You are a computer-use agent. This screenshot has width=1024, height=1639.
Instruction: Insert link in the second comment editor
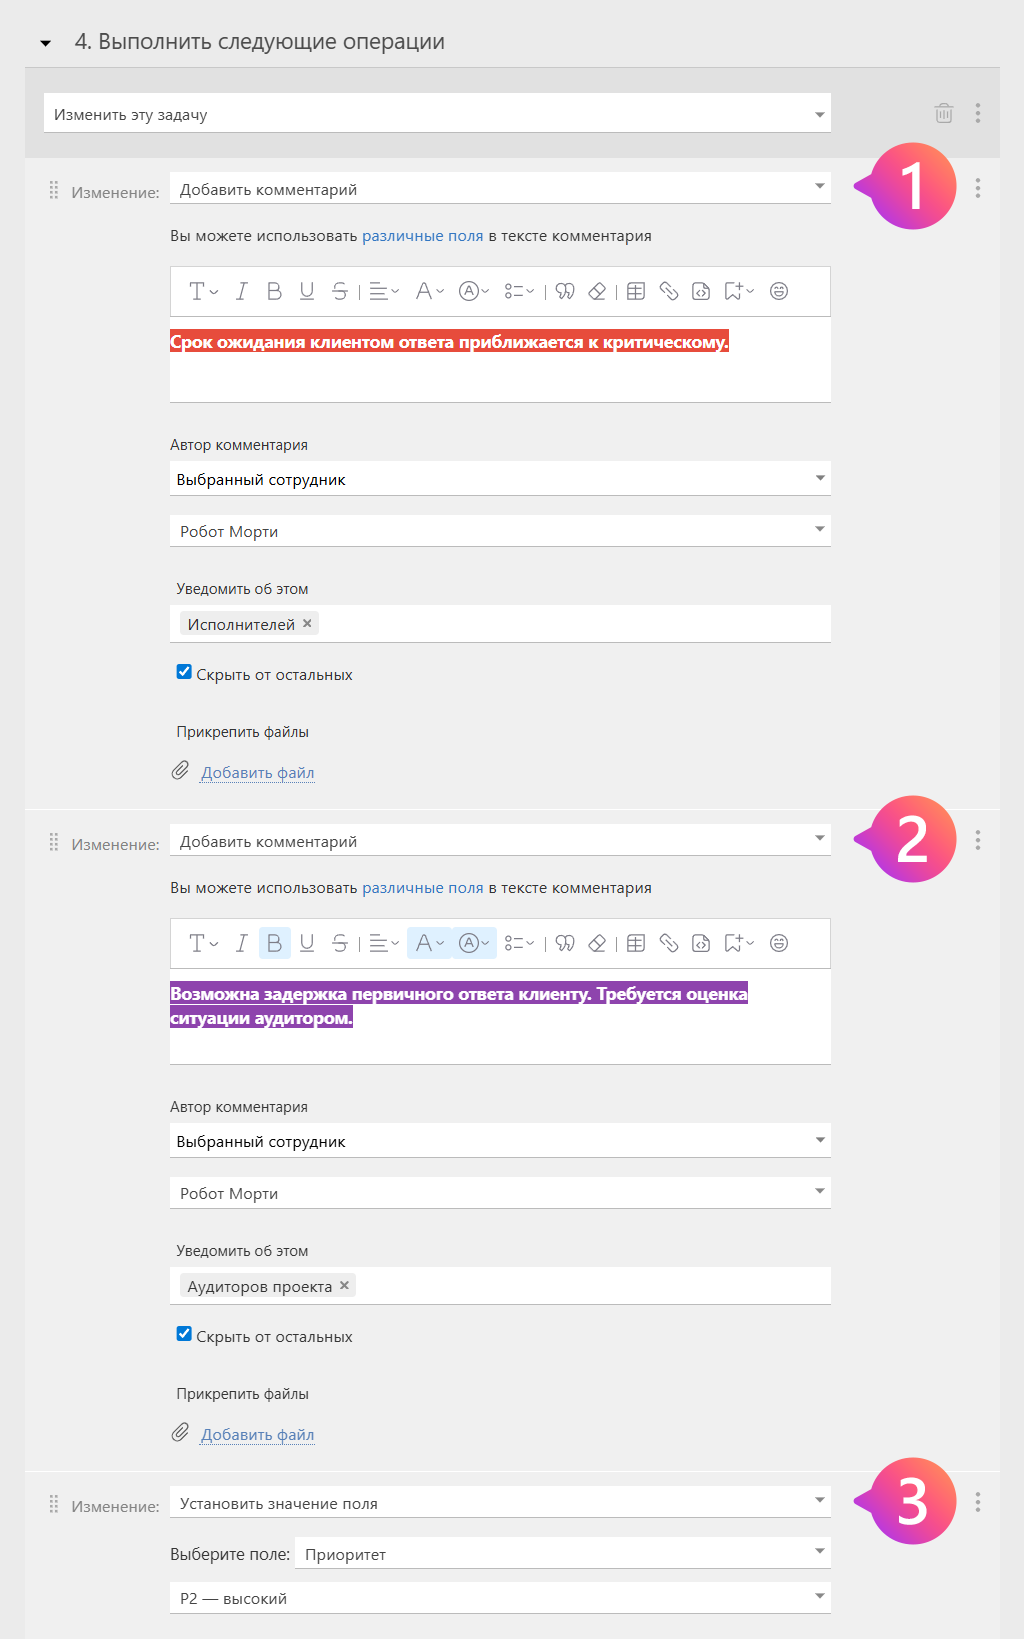pos(669,943)
